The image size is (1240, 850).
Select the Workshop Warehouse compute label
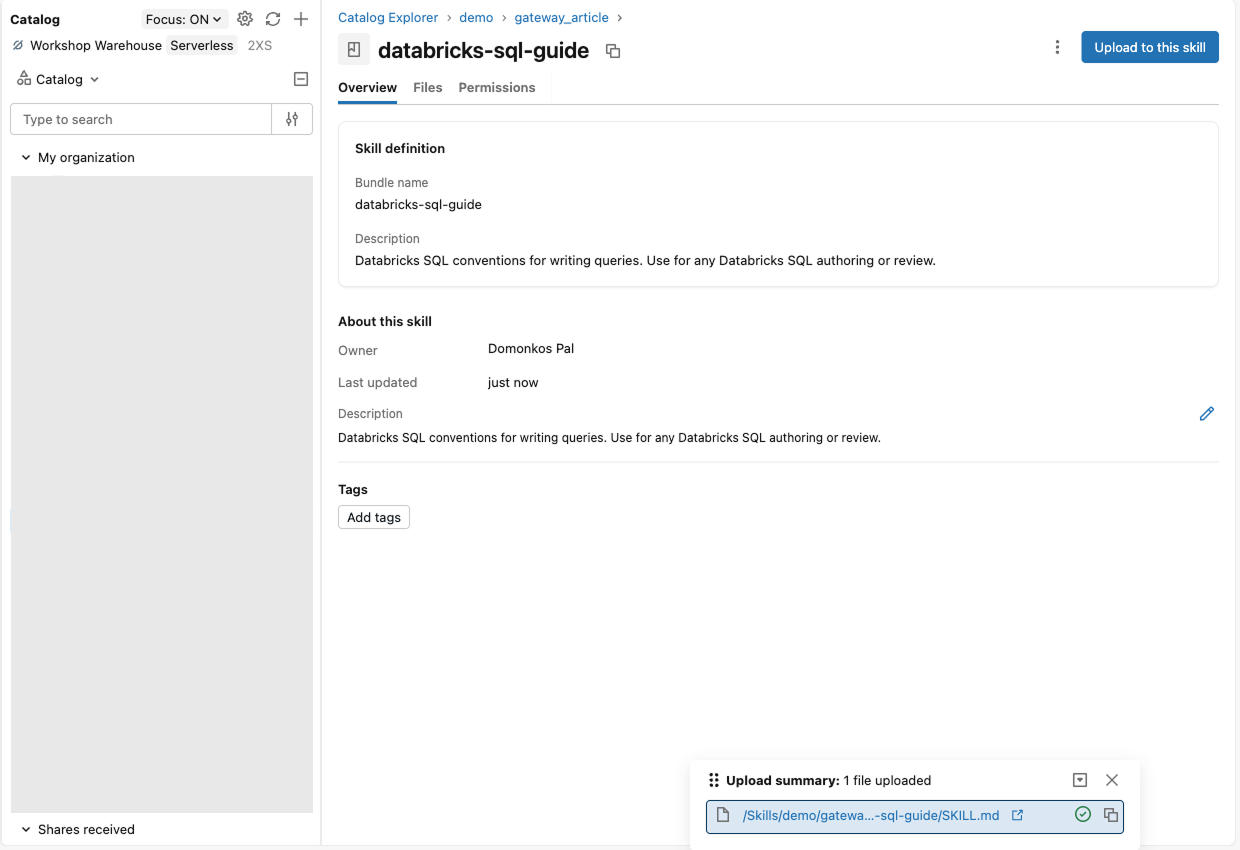click(x=96, y=45)
